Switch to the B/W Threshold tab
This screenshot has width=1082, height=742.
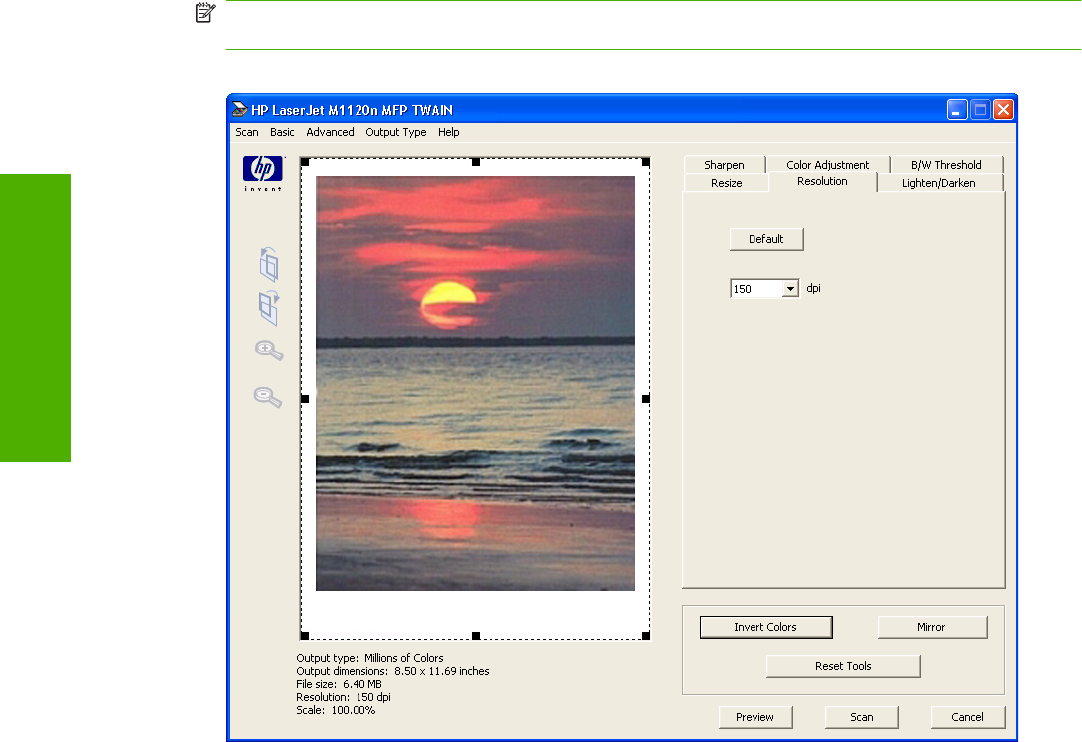[x=946, y=165]
